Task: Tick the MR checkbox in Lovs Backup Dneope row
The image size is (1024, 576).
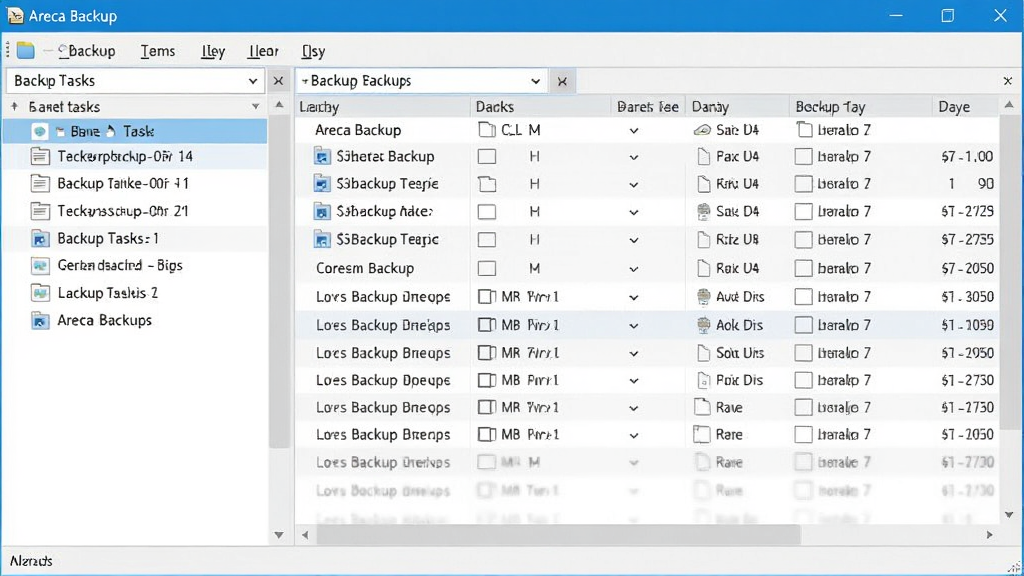Action: 487,297
